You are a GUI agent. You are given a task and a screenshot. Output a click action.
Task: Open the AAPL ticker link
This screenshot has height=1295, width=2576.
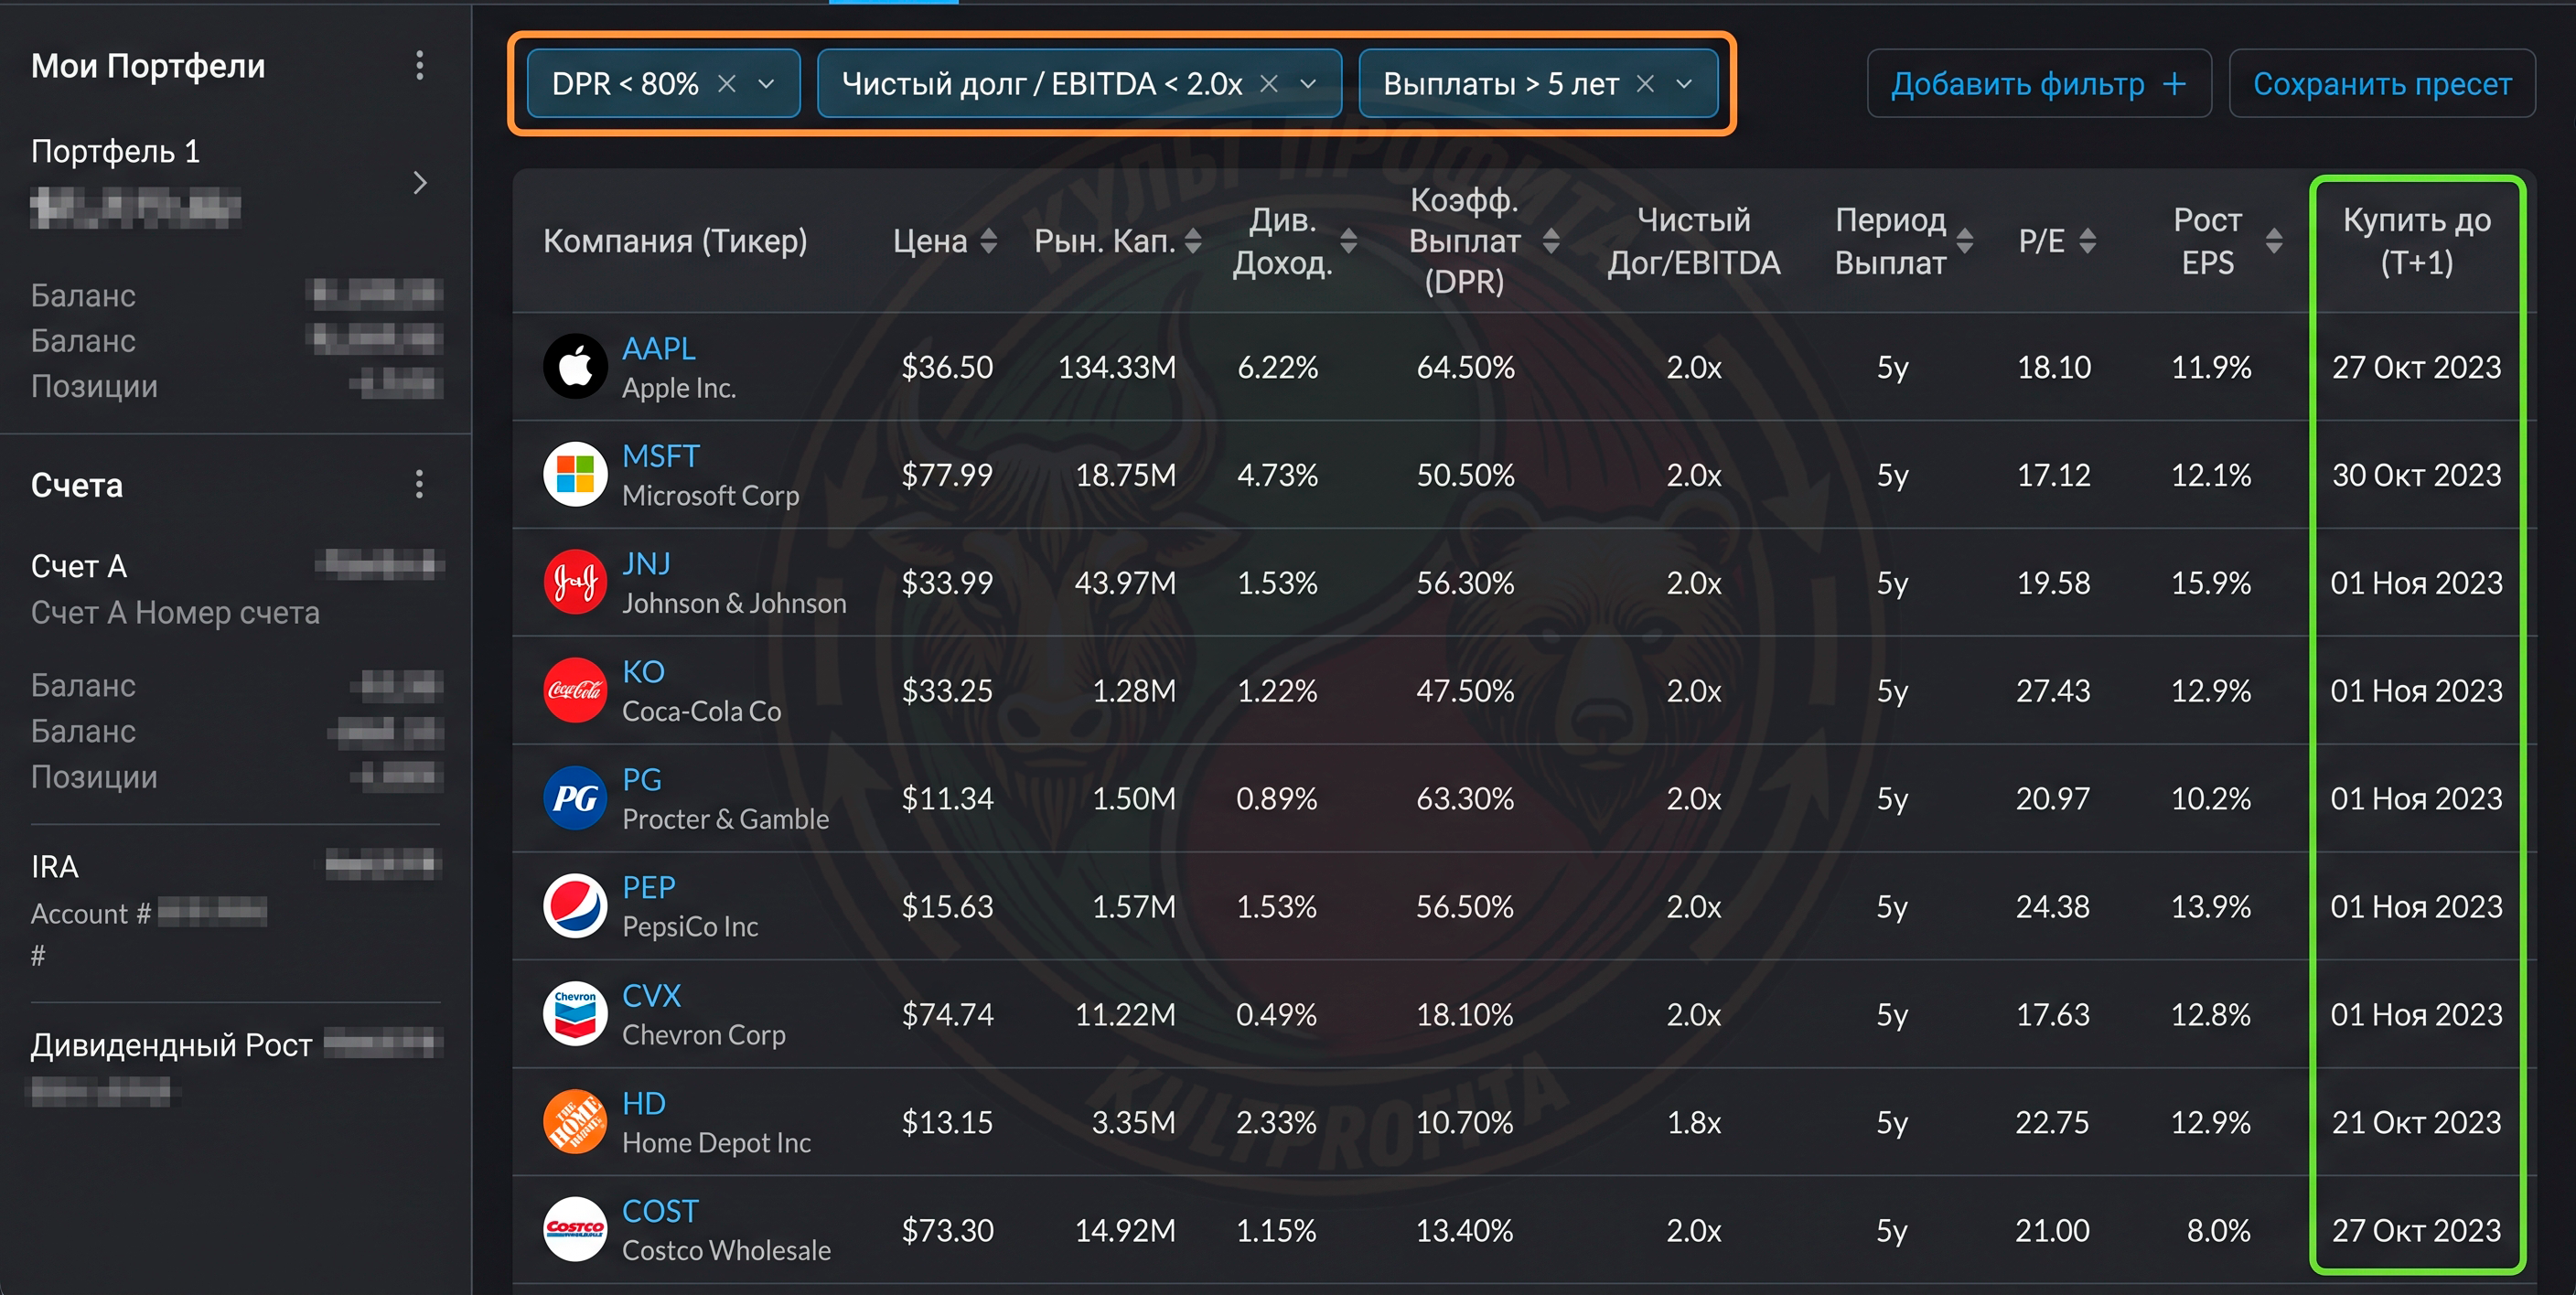click(659, 348)
